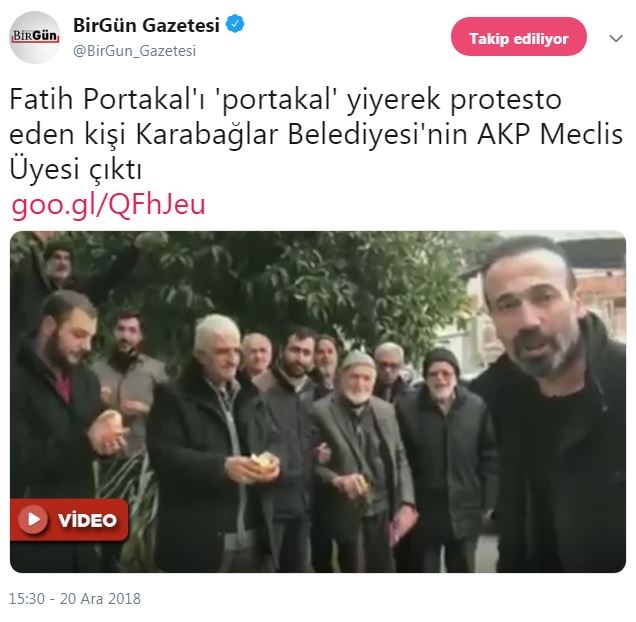
Task: Click the play icon on the VIDEO badge
Action: click(33, 519)
